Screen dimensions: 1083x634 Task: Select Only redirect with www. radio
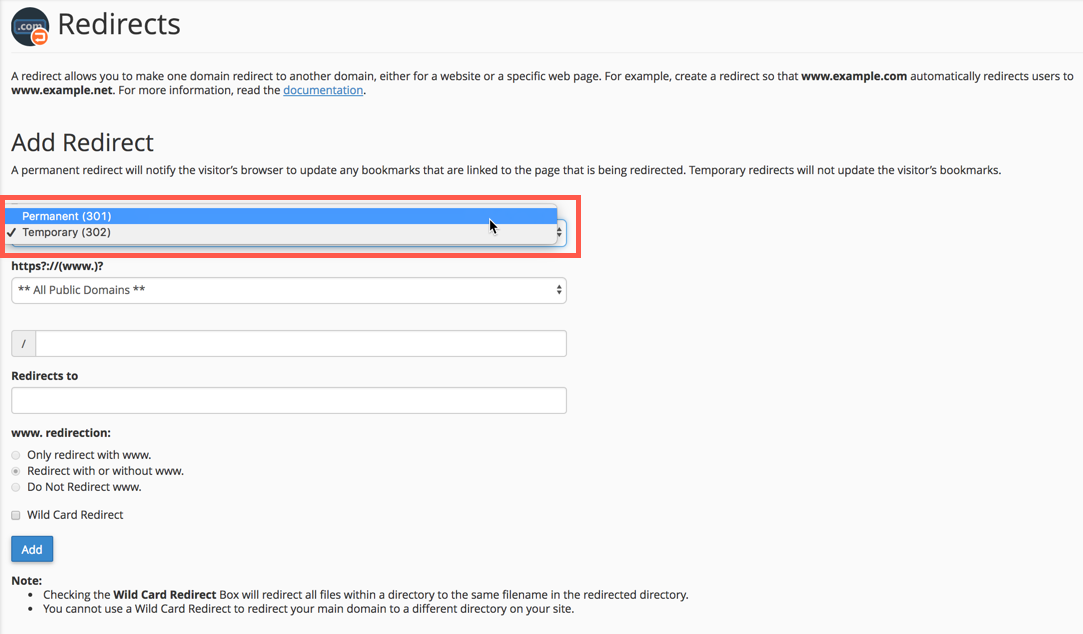pos(16,455)
